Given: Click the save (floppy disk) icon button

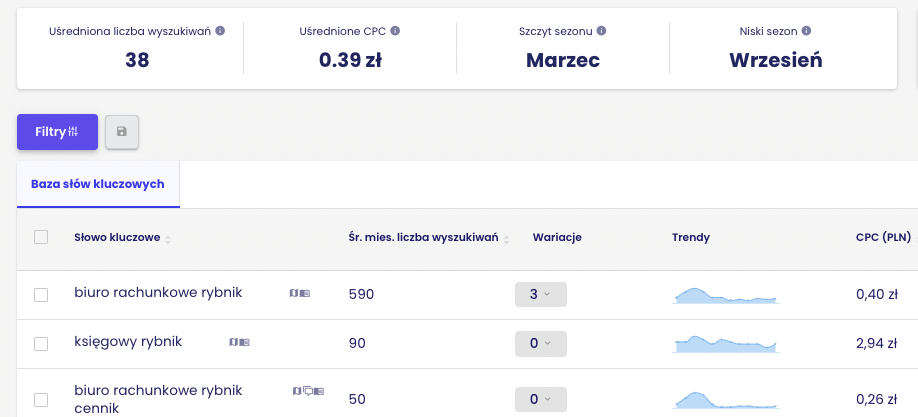Looking at the screenshot, I should (122, 132).
